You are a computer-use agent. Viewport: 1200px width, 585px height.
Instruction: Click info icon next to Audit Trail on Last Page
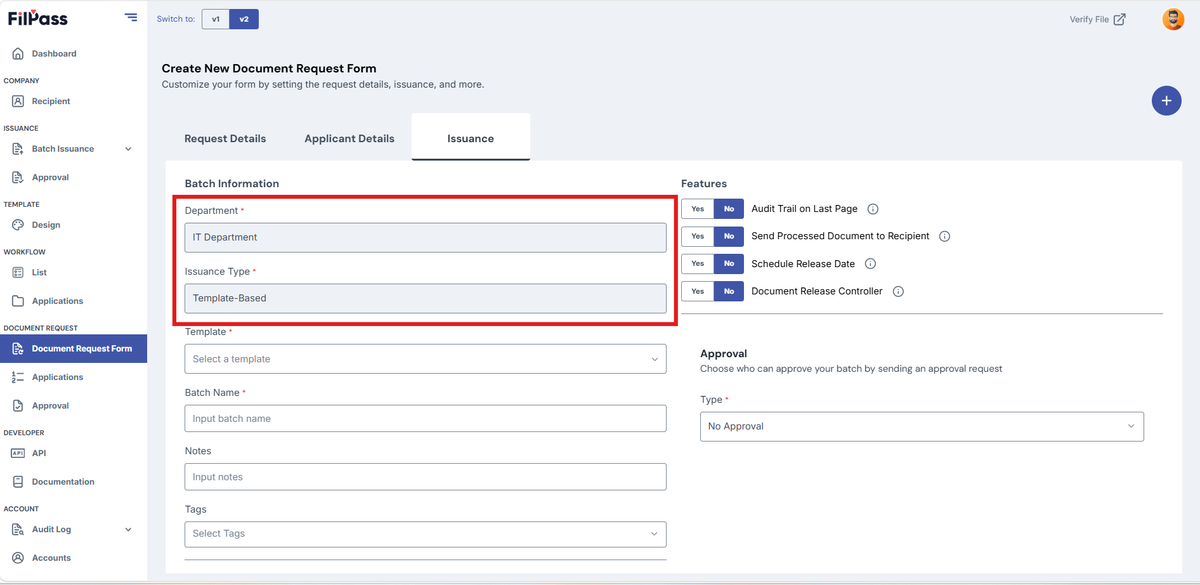[873, 209]
